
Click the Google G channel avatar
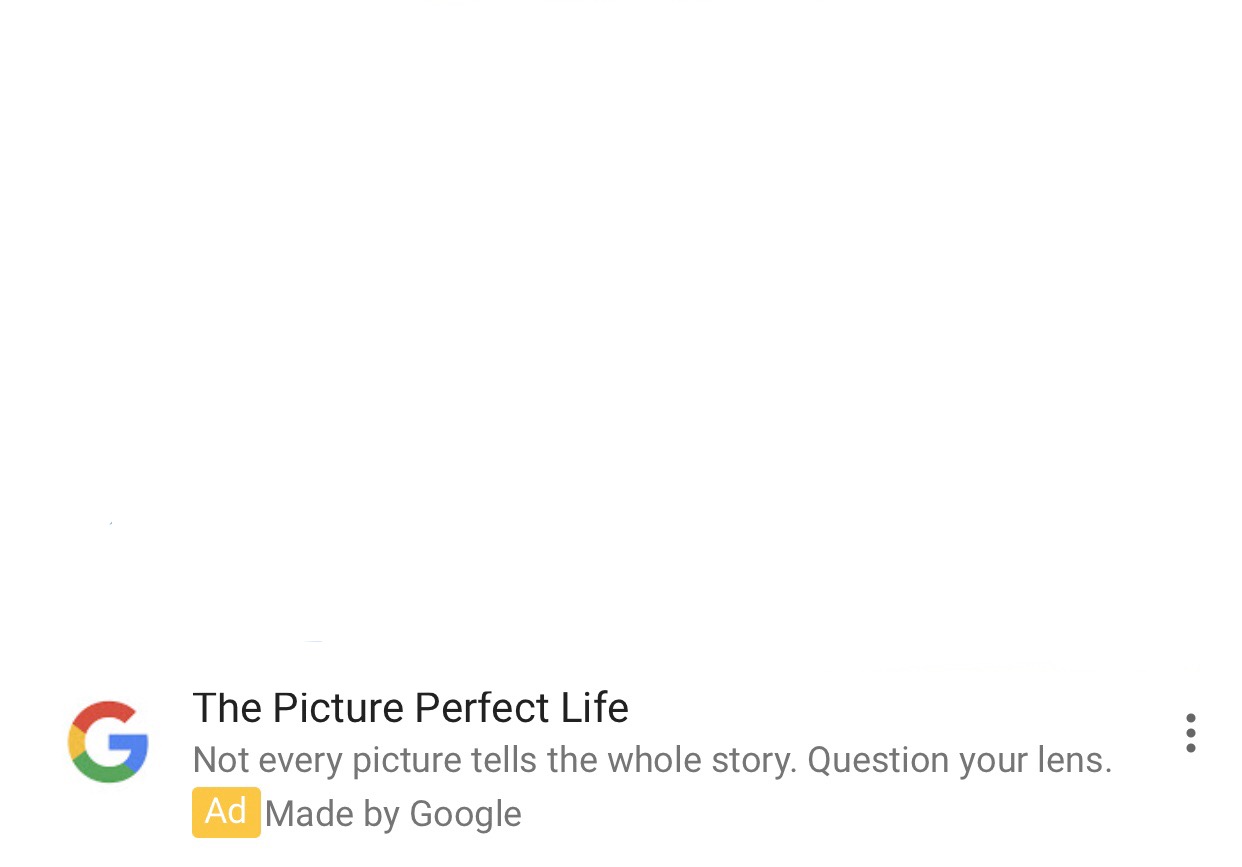(x=108, y=742)
